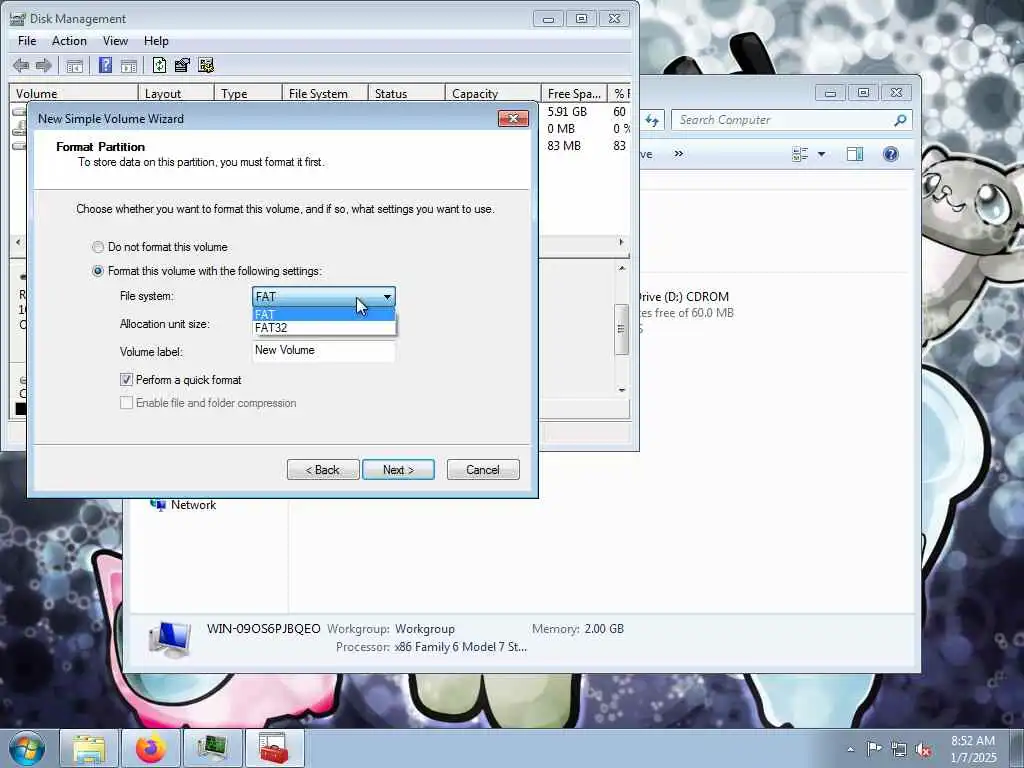This screenshot has width=1024, height=768.
Task: Sort by Free Space column header
Action: [x=574, y=93]
